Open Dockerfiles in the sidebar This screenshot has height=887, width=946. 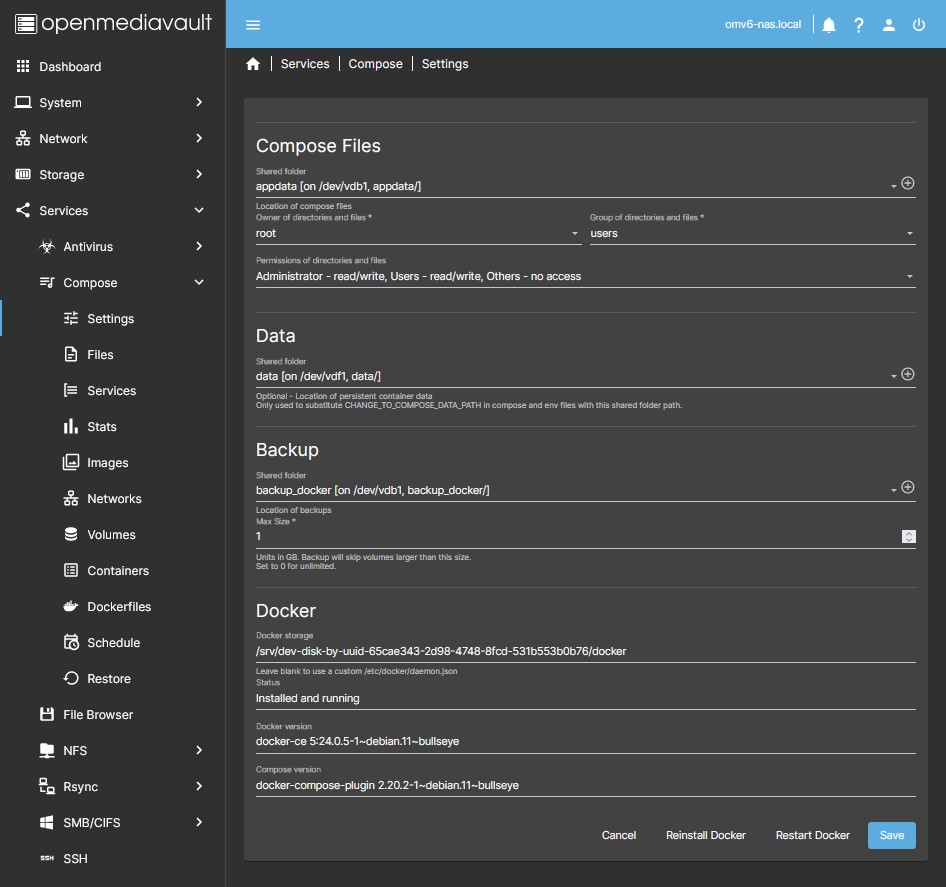coord(119,607)
